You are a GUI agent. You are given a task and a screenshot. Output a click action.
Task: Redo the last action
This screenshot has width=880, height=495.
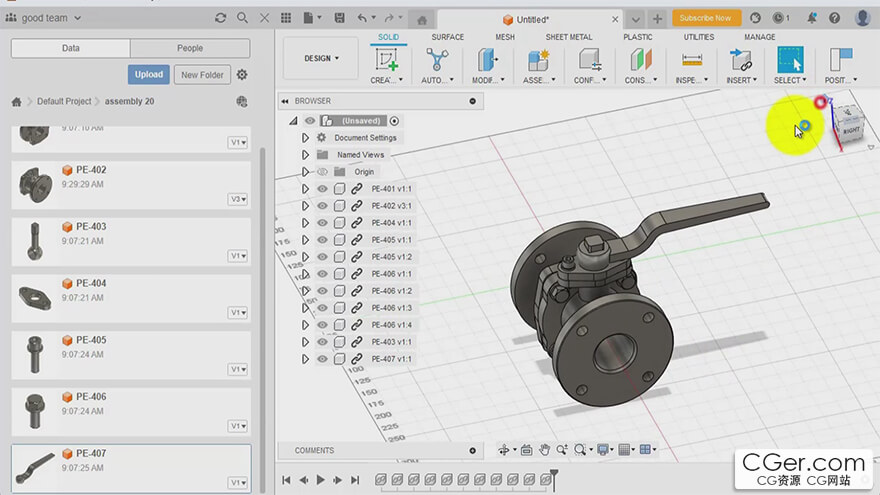click(388, 18)
